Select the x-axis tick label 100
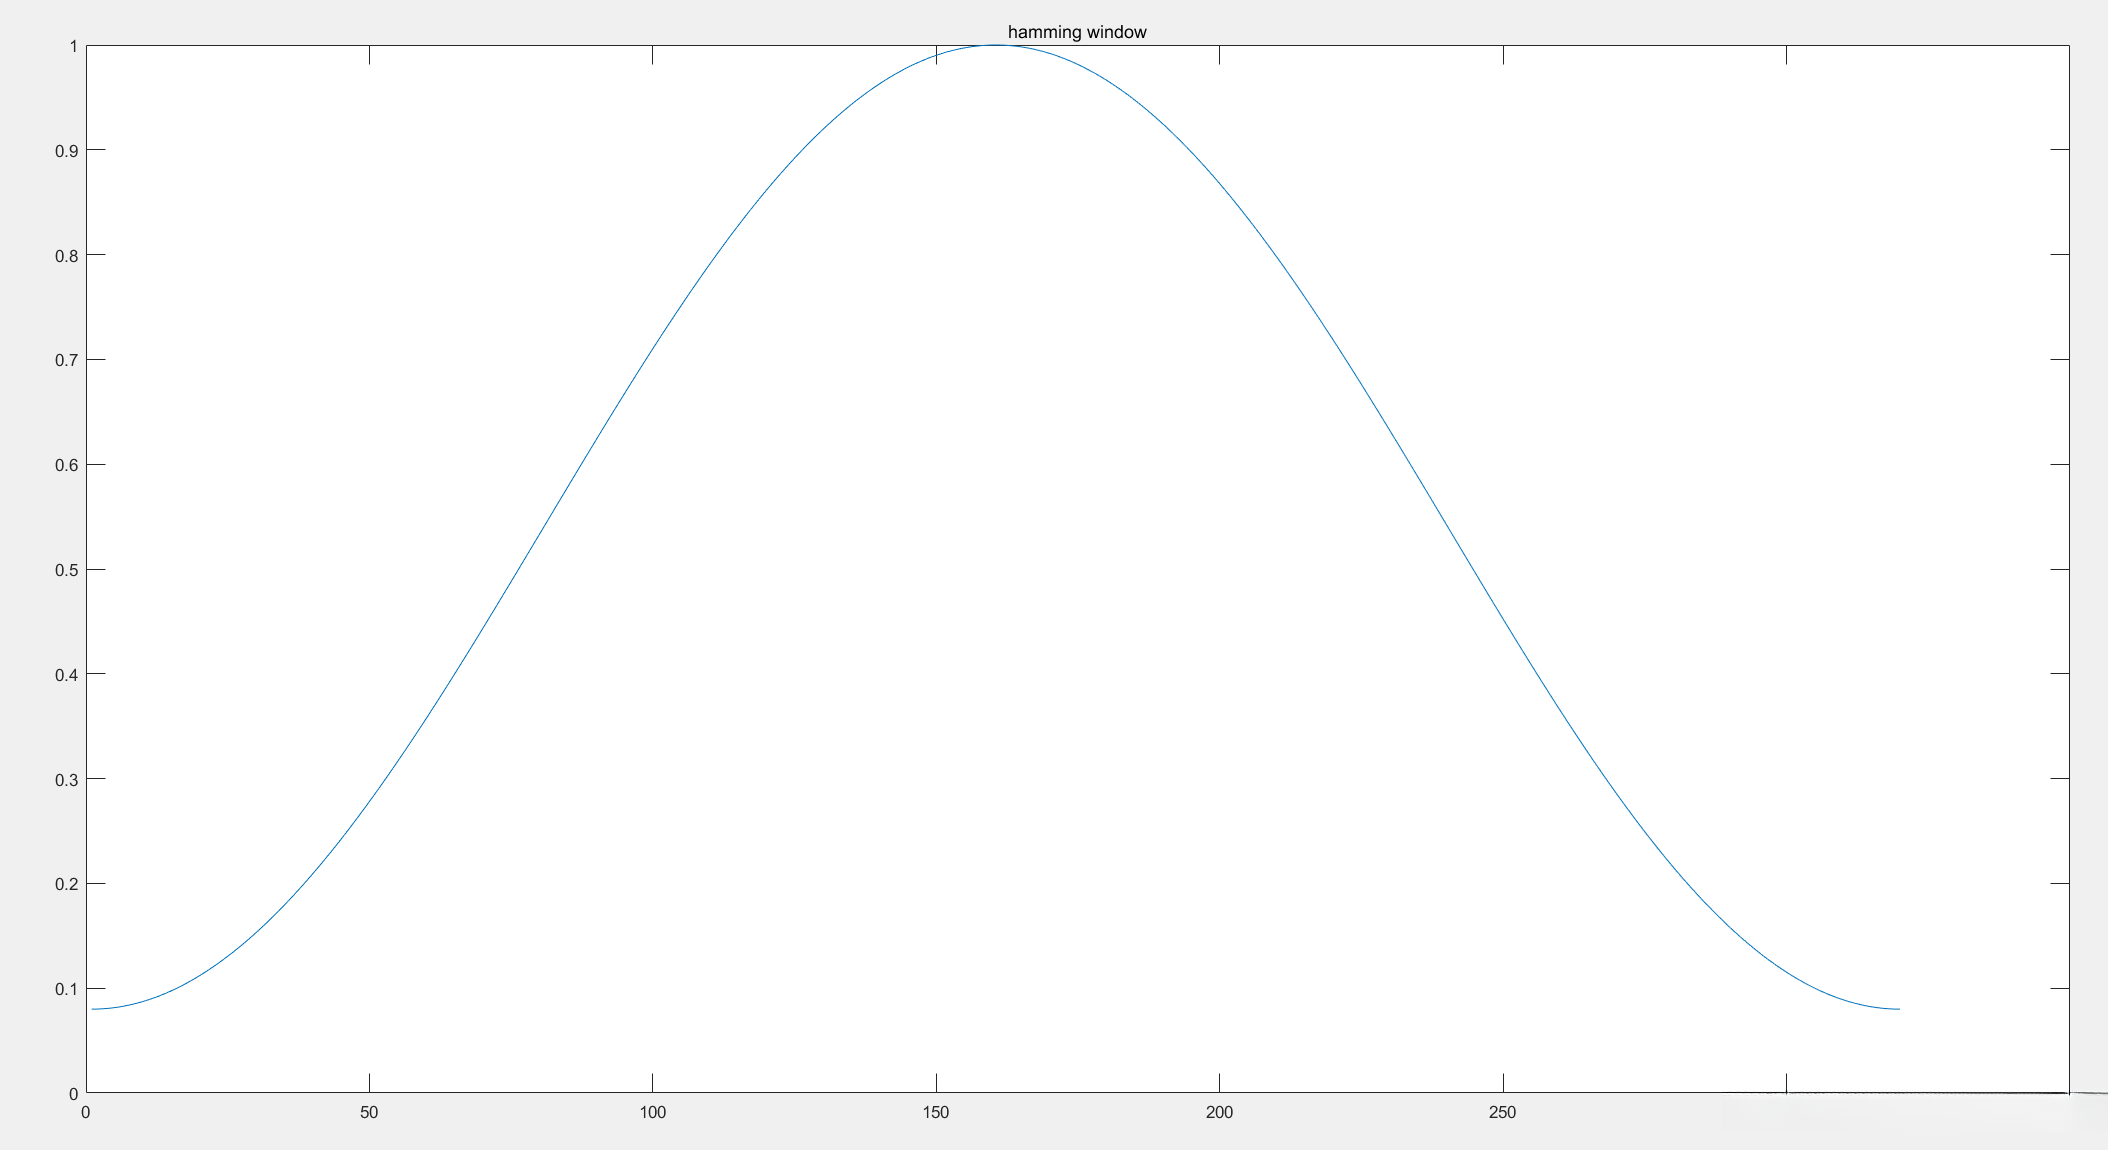2108x1150 pixels. [652, 1112]
